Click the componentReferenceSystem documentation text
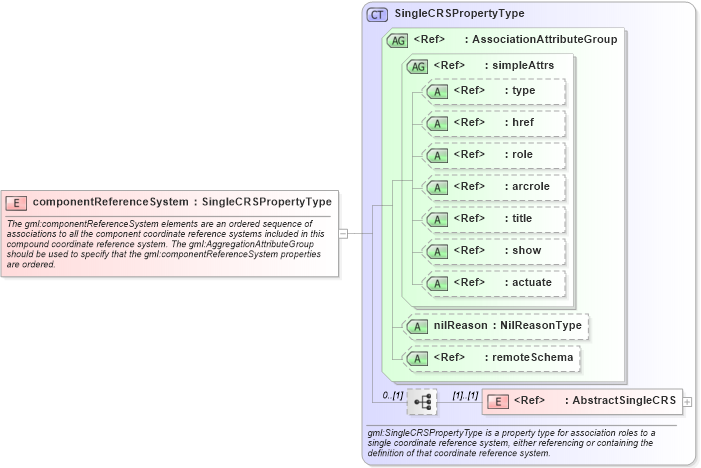Screen dimensions: 701x468 tap(165, 244)
